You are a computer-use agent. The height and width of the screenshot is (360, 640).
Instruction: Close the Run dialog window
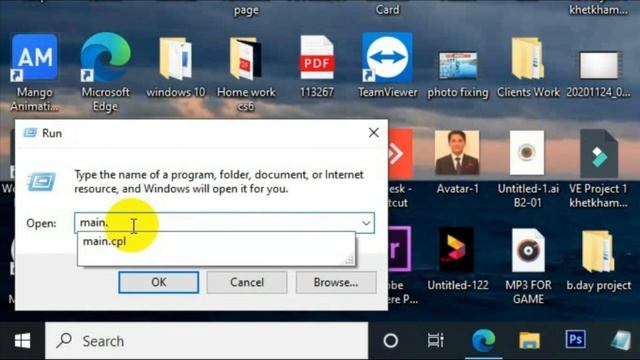tap(373, 133)
